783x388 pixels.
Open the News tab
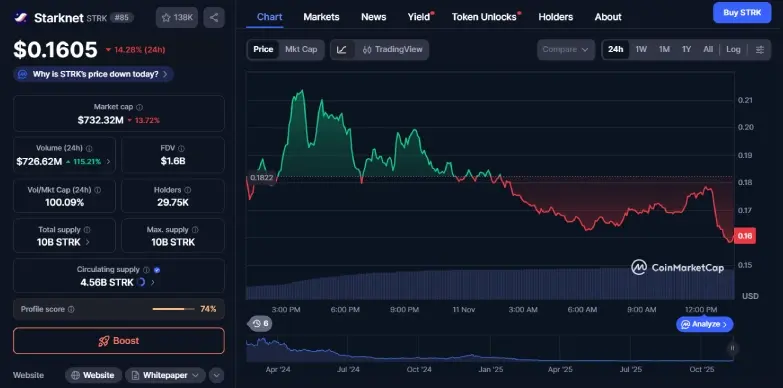374,17
